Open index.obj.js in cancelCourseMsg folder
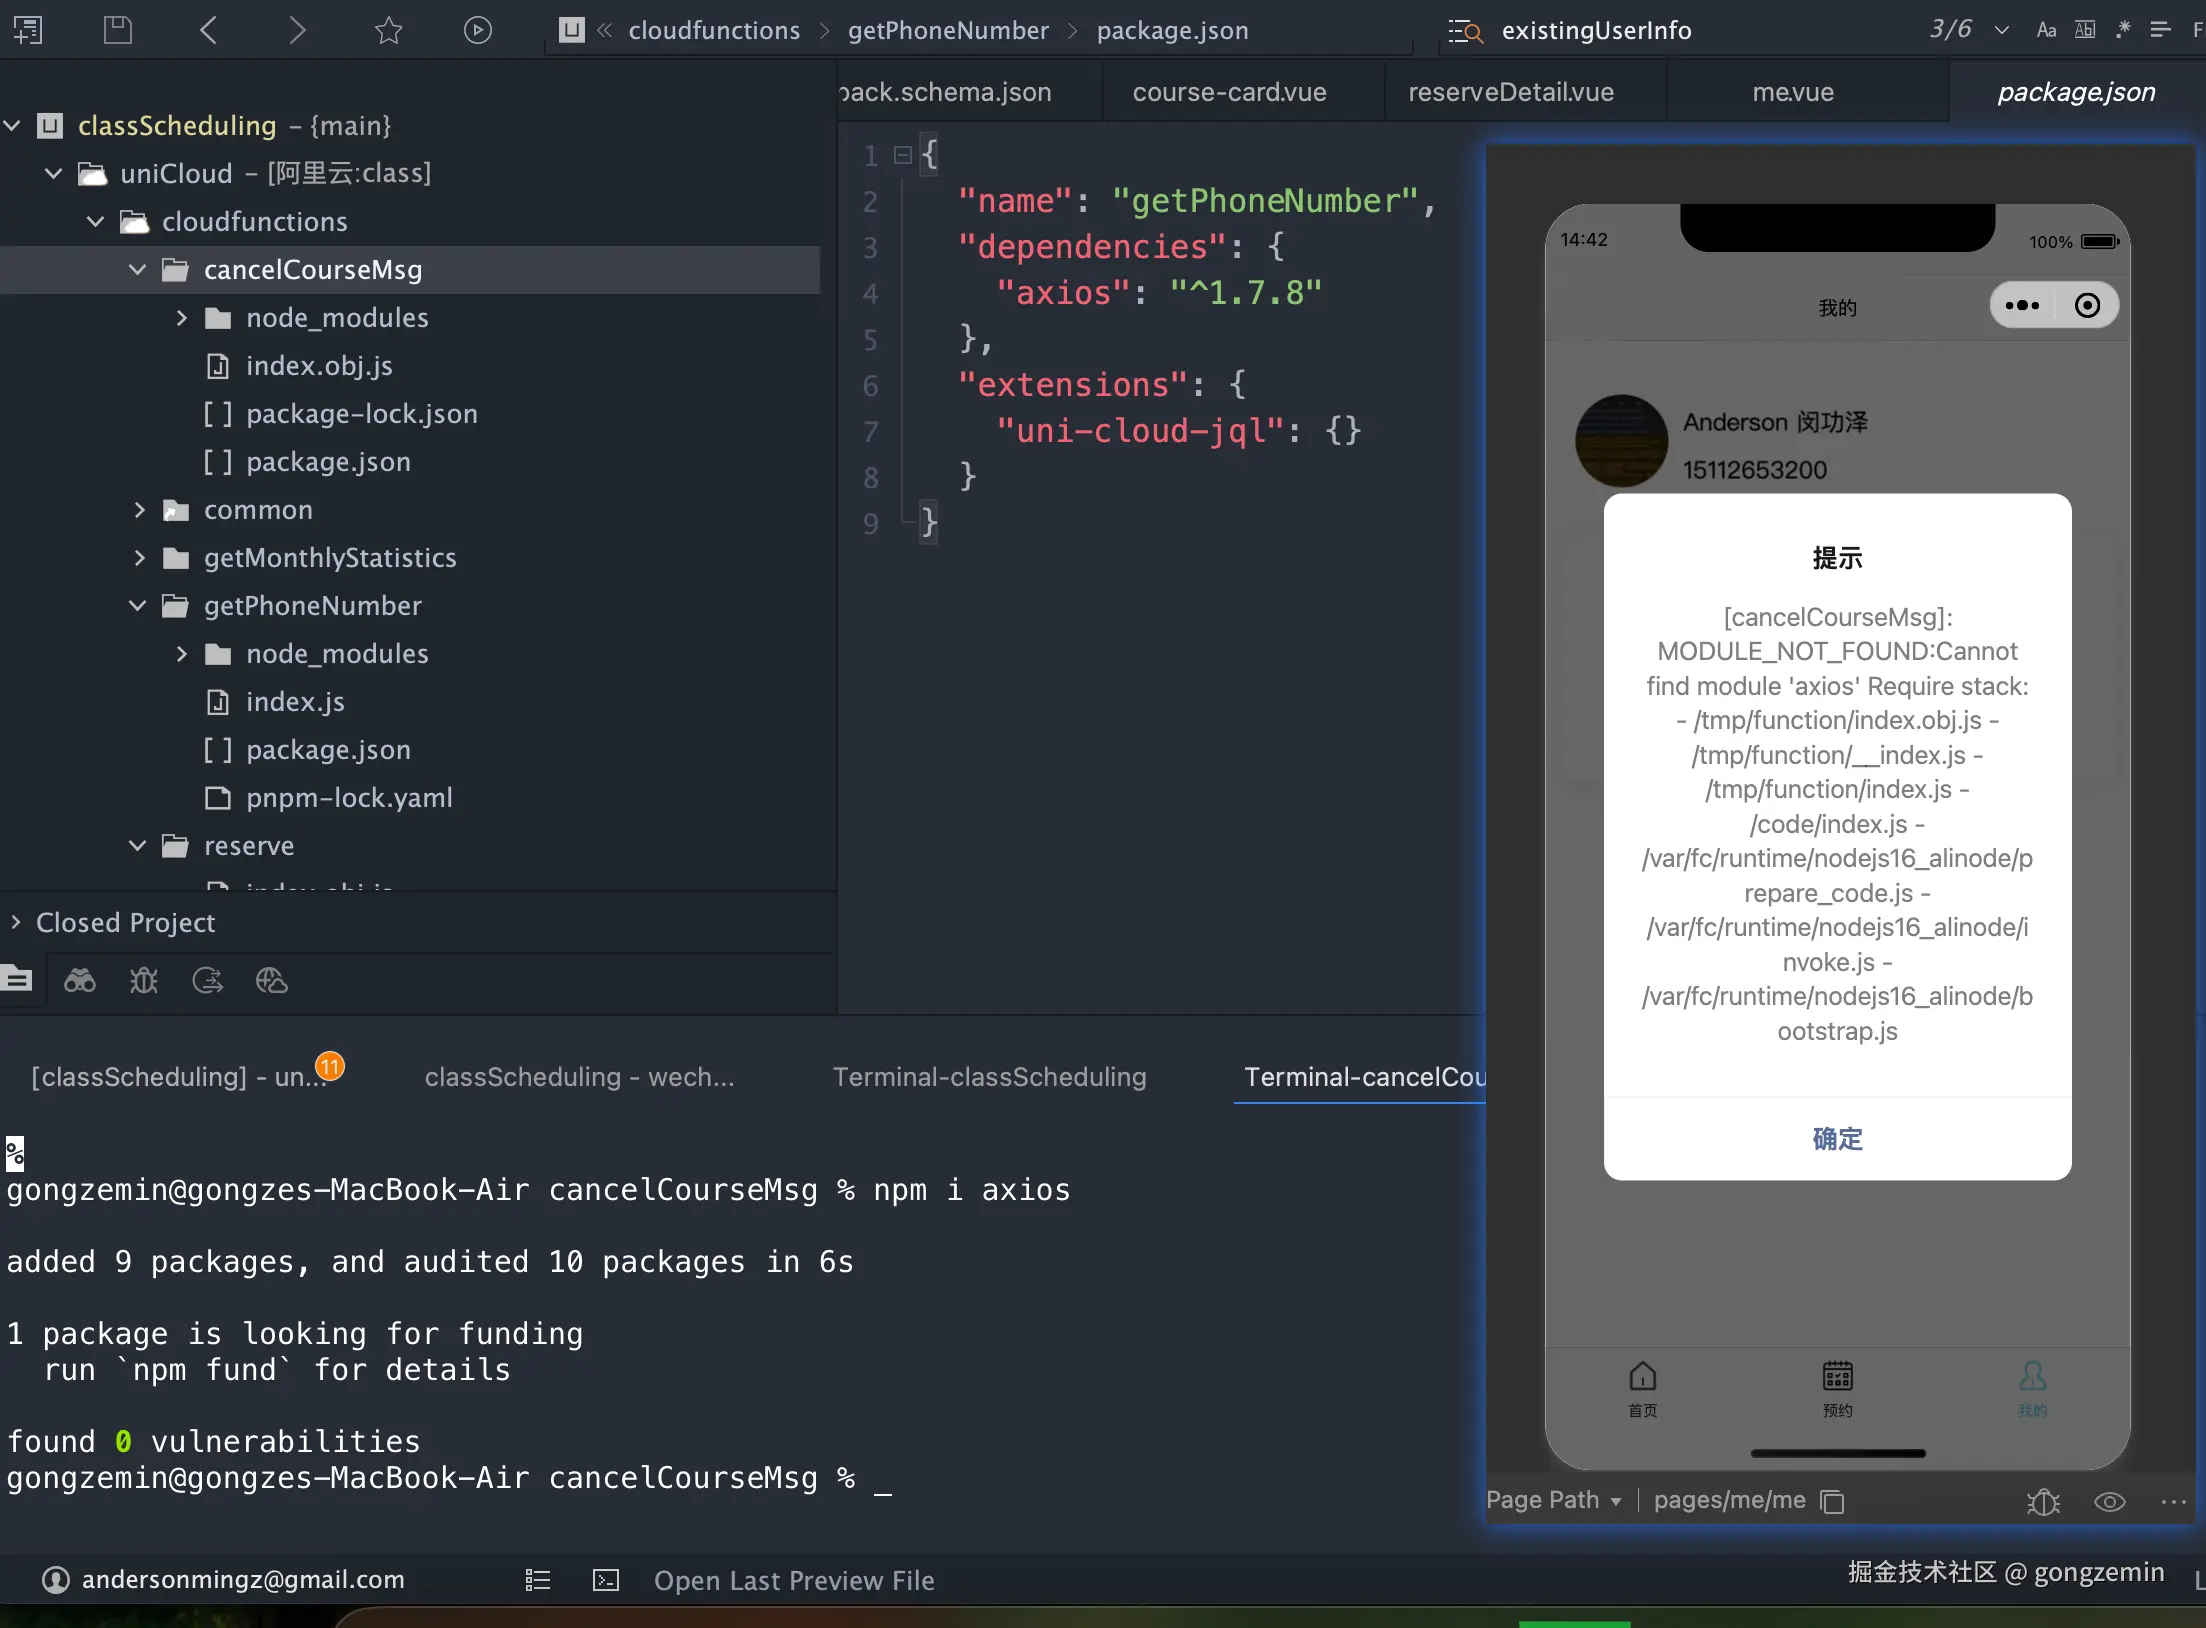The image size is (2206, 1628). click(319, 366)
